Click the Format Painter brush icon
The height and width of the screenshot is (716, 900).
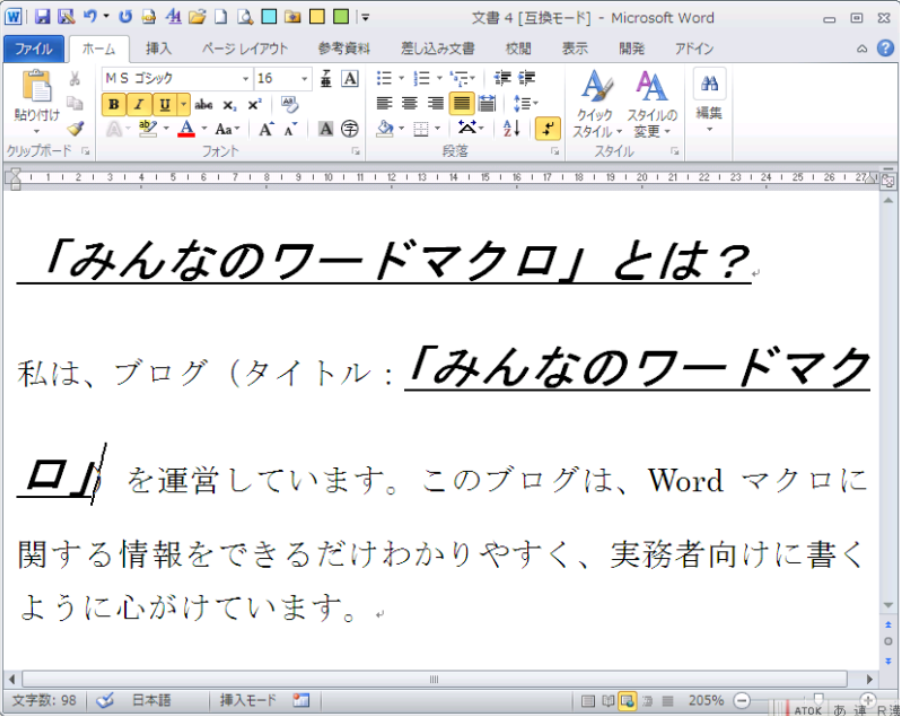tap(75, 128)
